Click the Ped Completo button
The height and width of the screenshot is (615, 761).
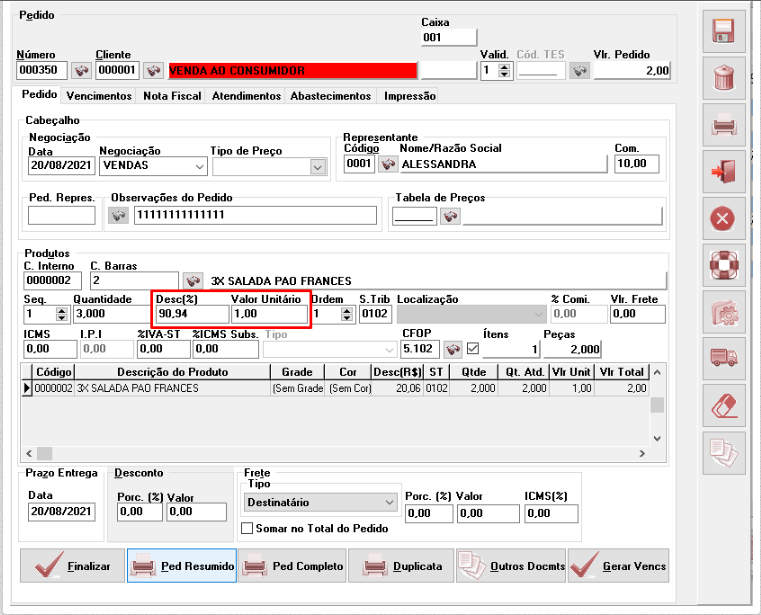292,566
